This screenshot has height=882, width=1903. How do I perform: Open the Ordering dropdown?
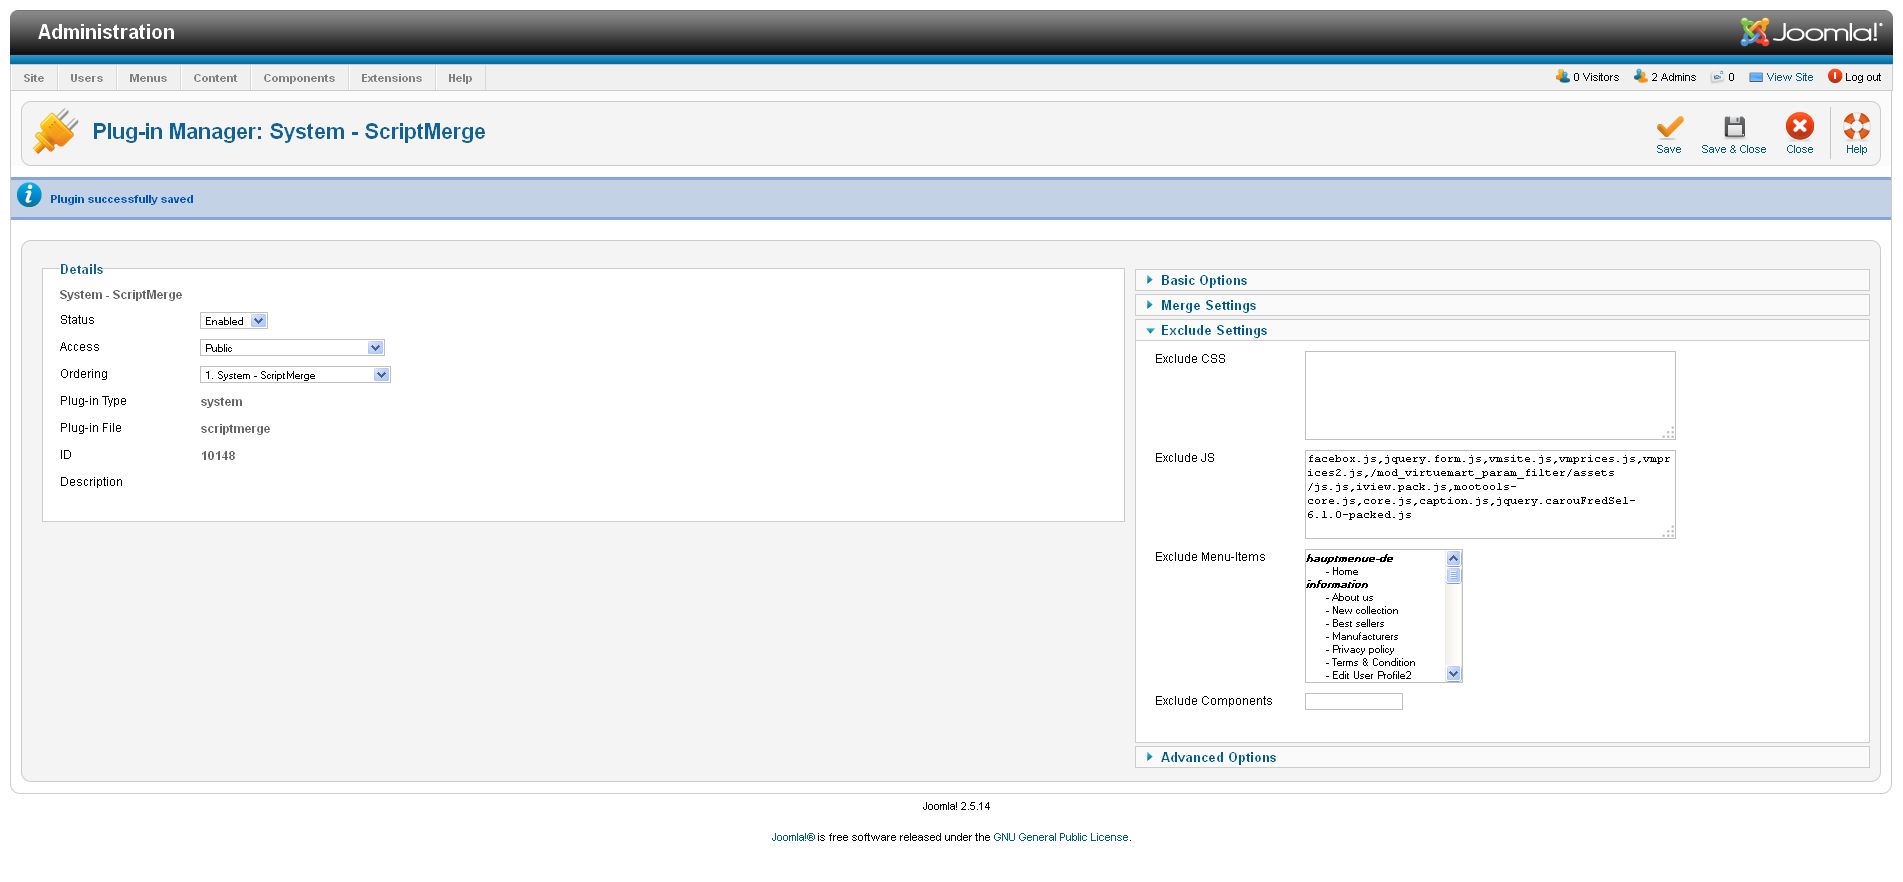pos(295,375)
